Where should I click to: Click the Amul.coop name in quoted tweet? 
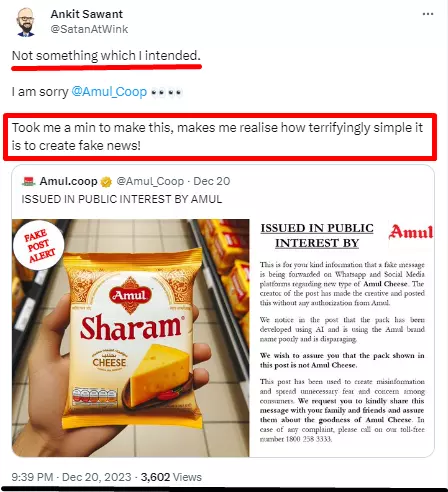68,181
